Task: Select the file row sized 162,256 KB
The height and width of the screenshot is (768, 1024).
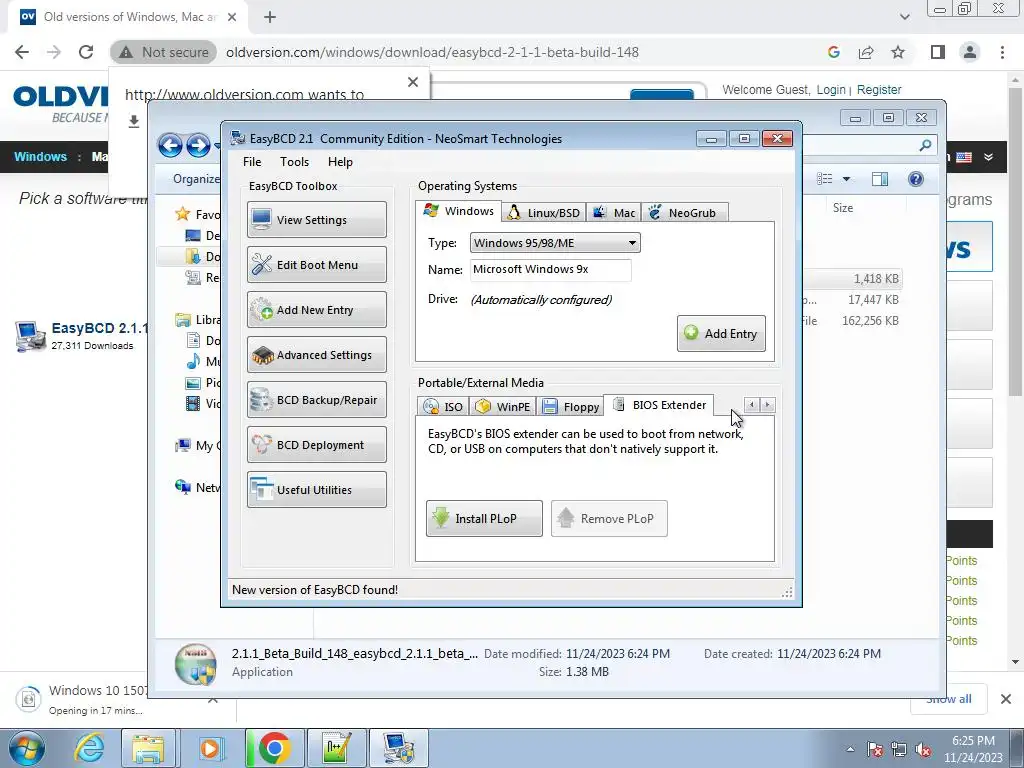Action: (x=852, y=321)
